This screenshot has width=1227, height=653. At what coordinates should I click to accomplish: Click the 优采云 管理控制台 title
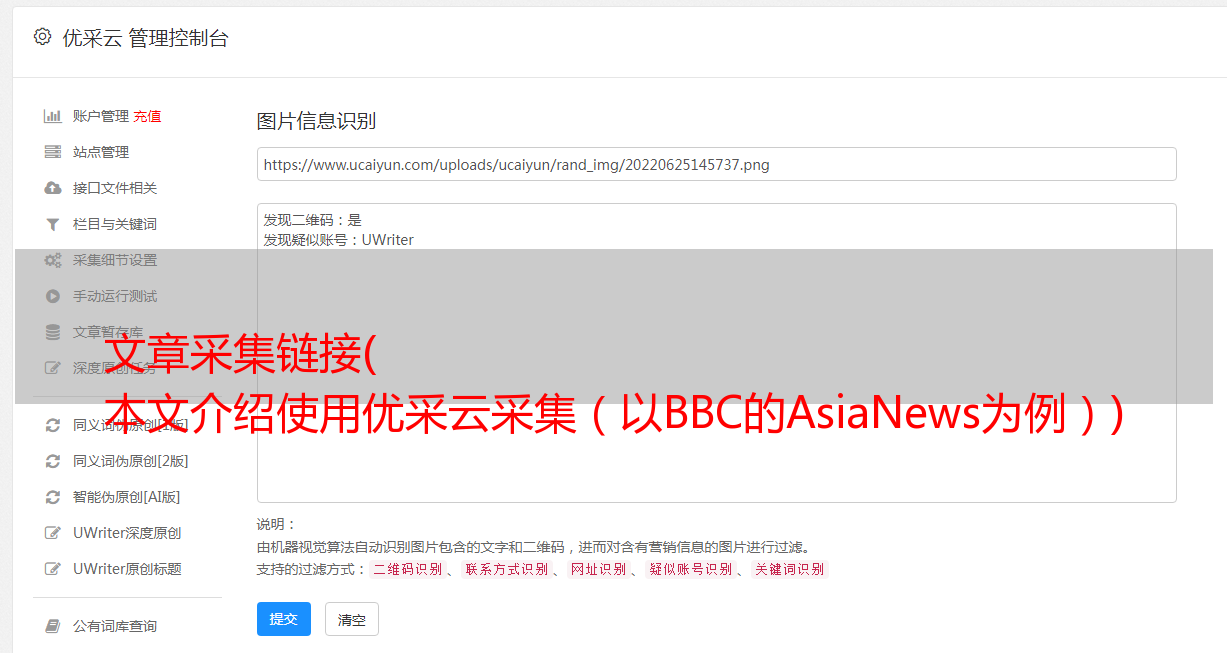[145, 38]
